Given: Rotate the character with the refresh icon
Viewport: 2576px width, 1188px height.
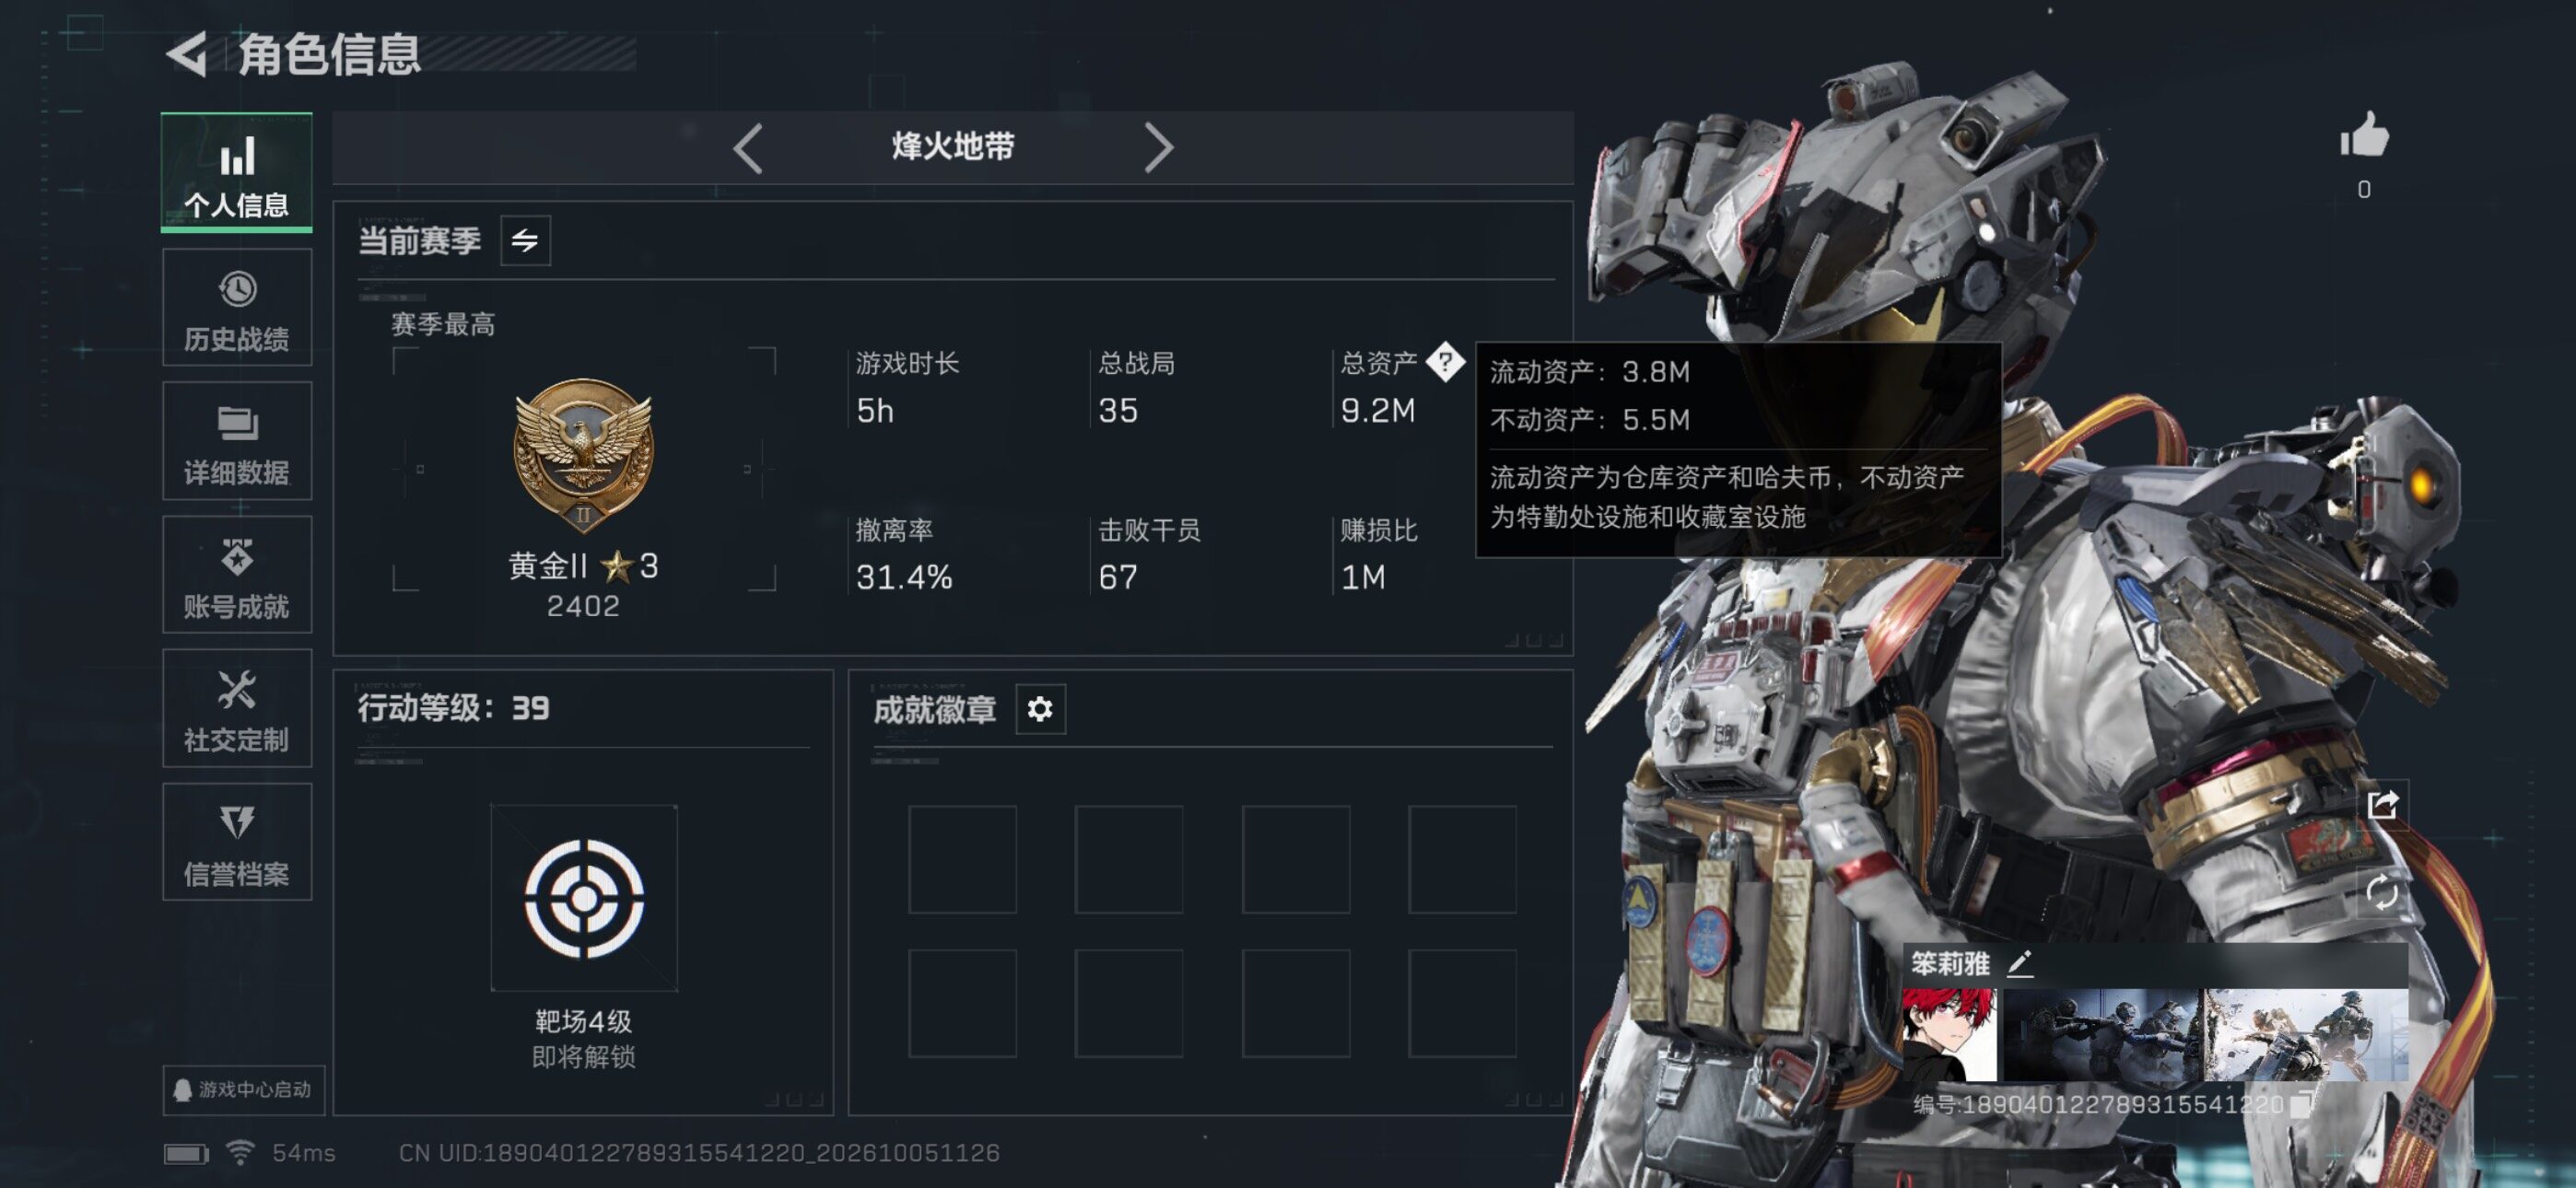Looking at the screenshot, I should [x=2382, y=892].
